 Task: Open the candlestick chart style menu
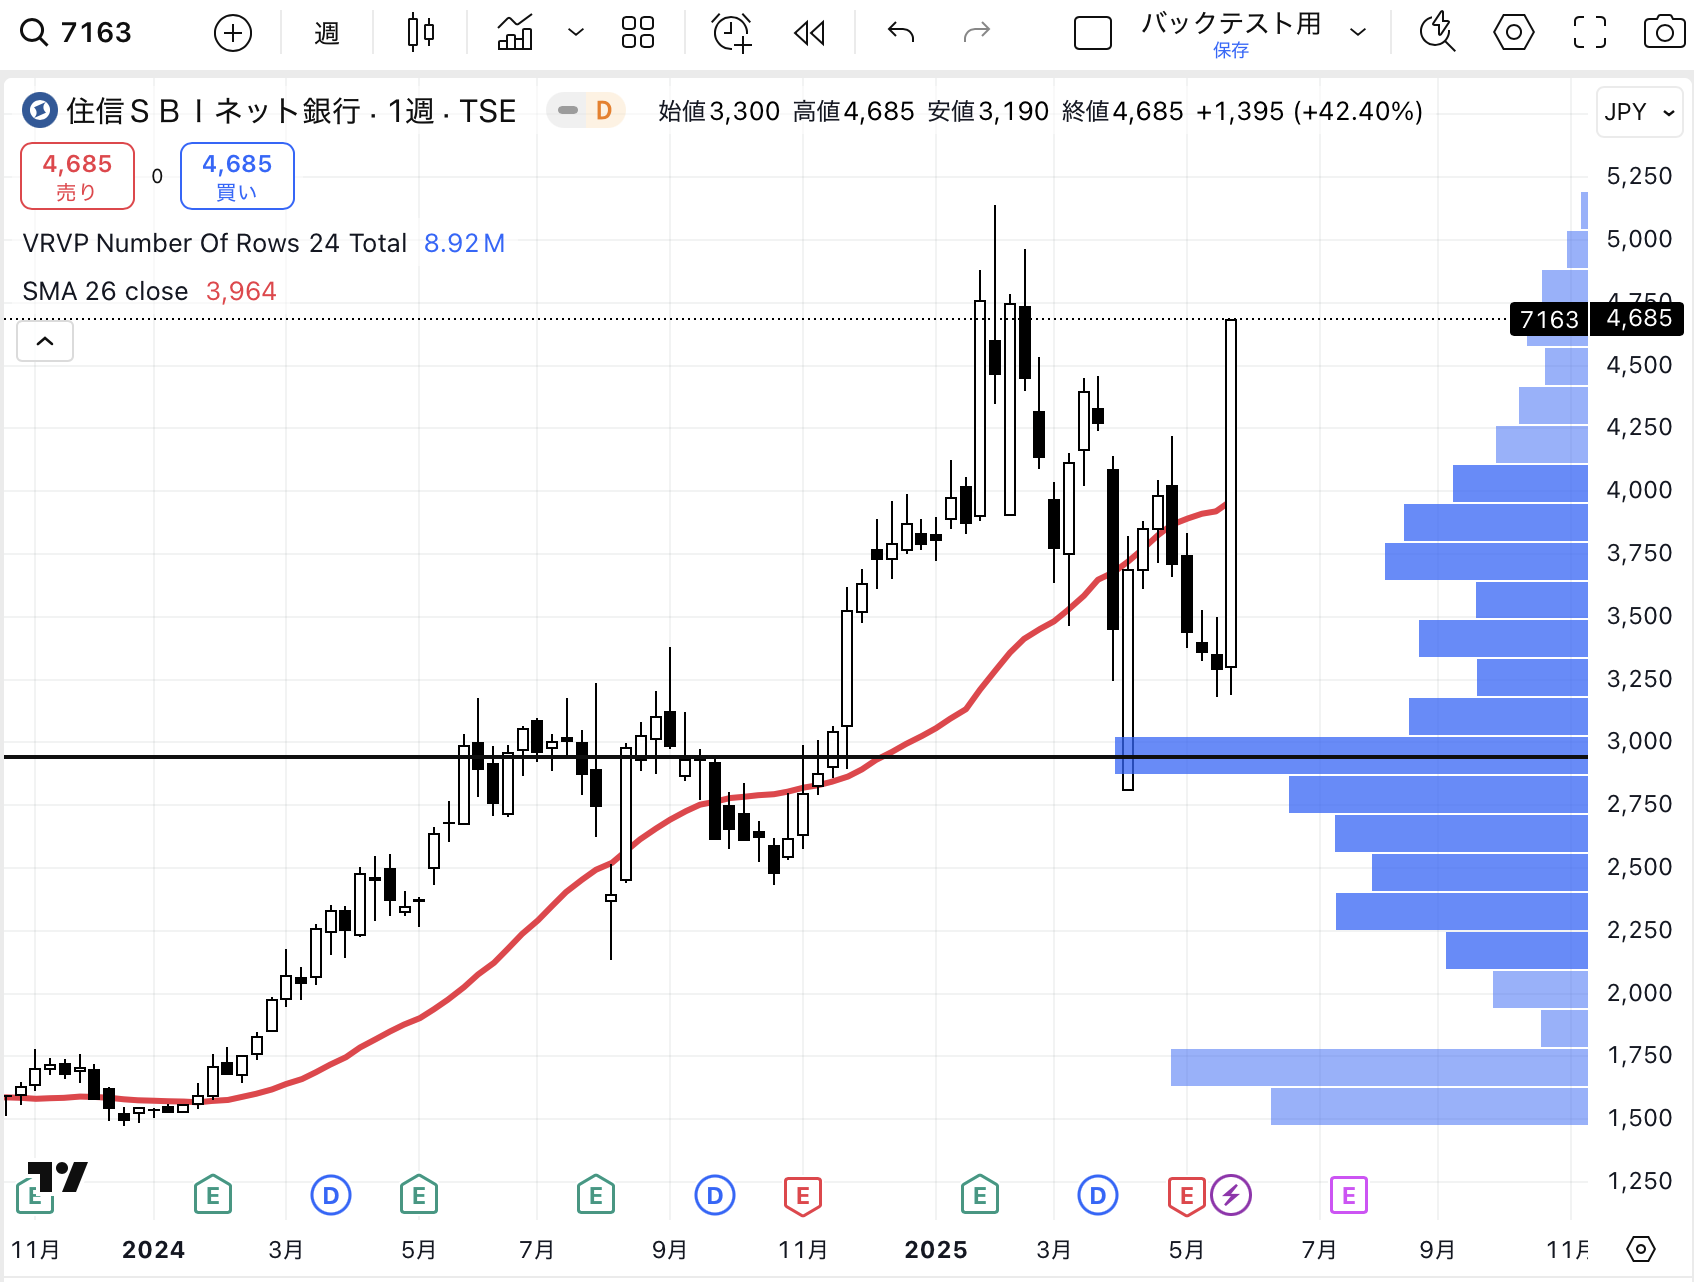pos(421,33)
